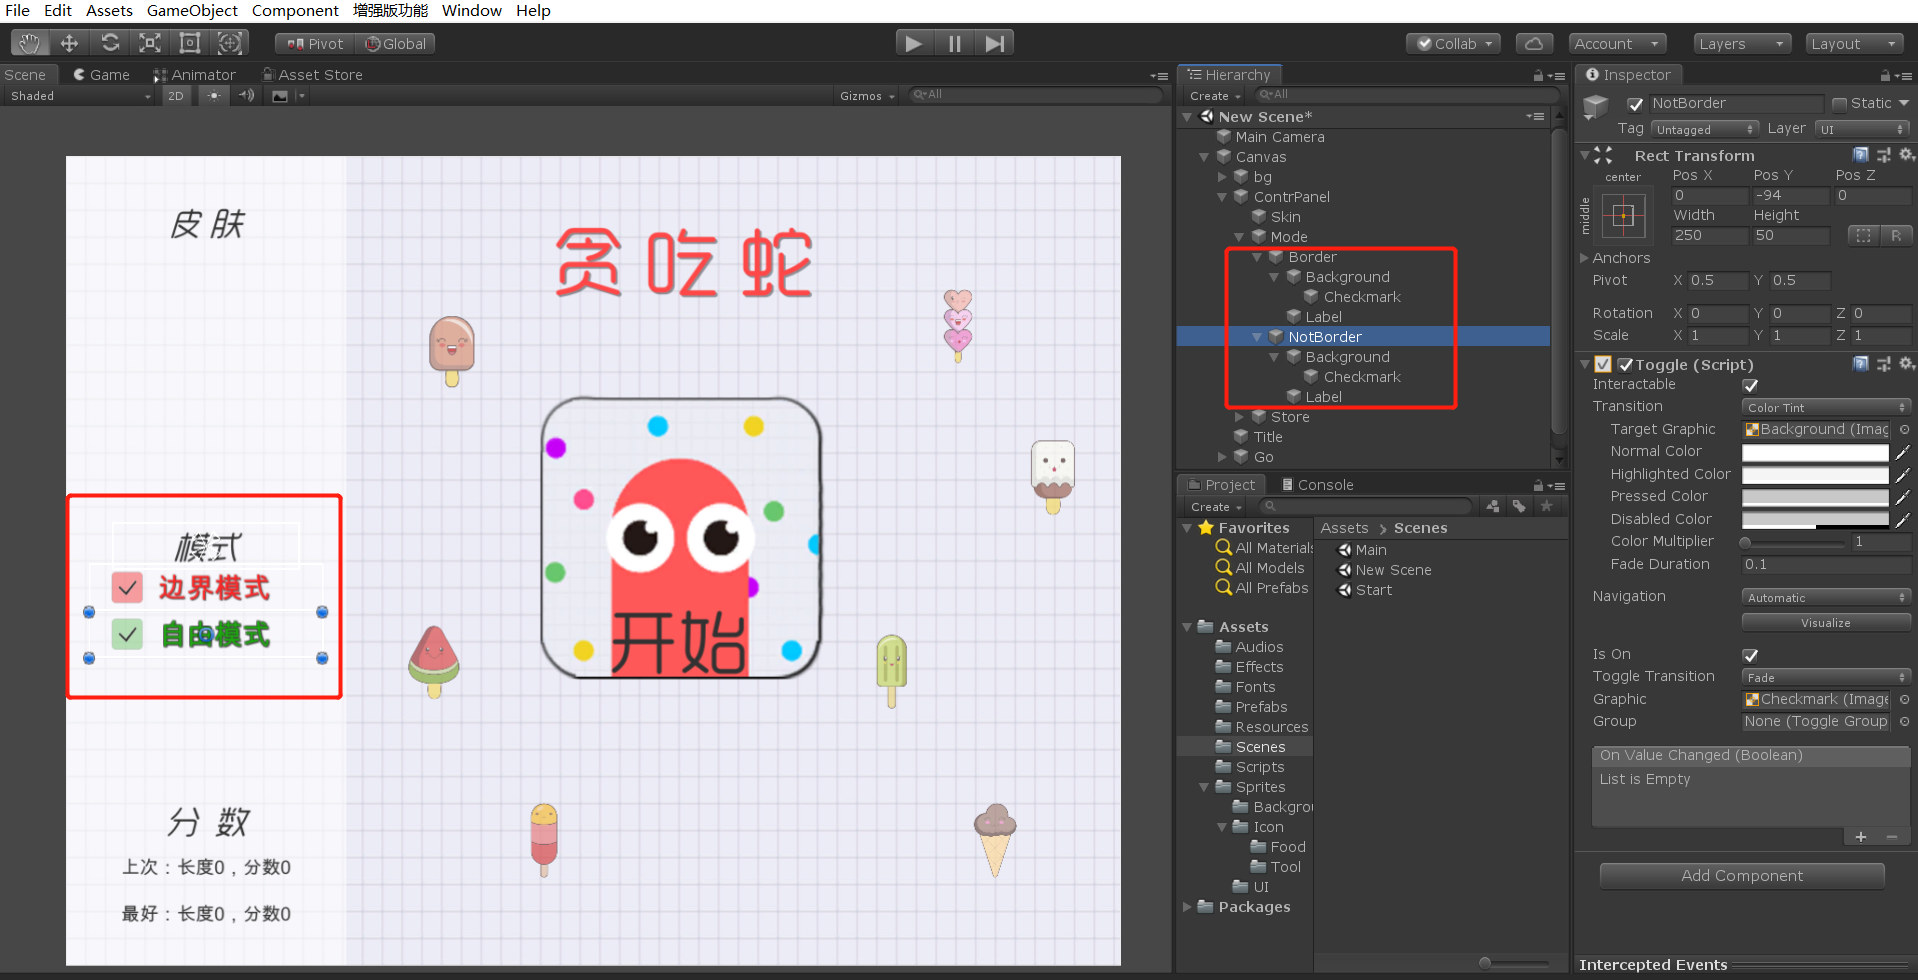Expand the Store hierarchy item
The image size is (1918, 980).
point(1240,417)
